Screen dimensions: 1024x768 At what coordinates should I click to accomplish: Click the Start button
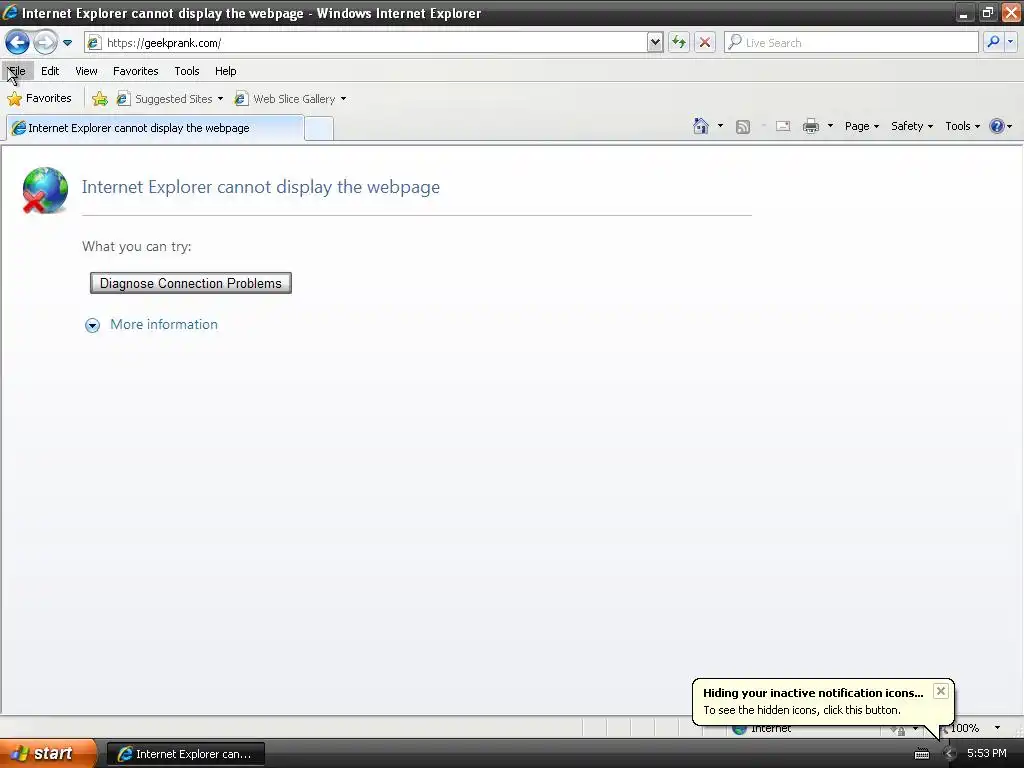pyautogui.click(x=48, y=753)
